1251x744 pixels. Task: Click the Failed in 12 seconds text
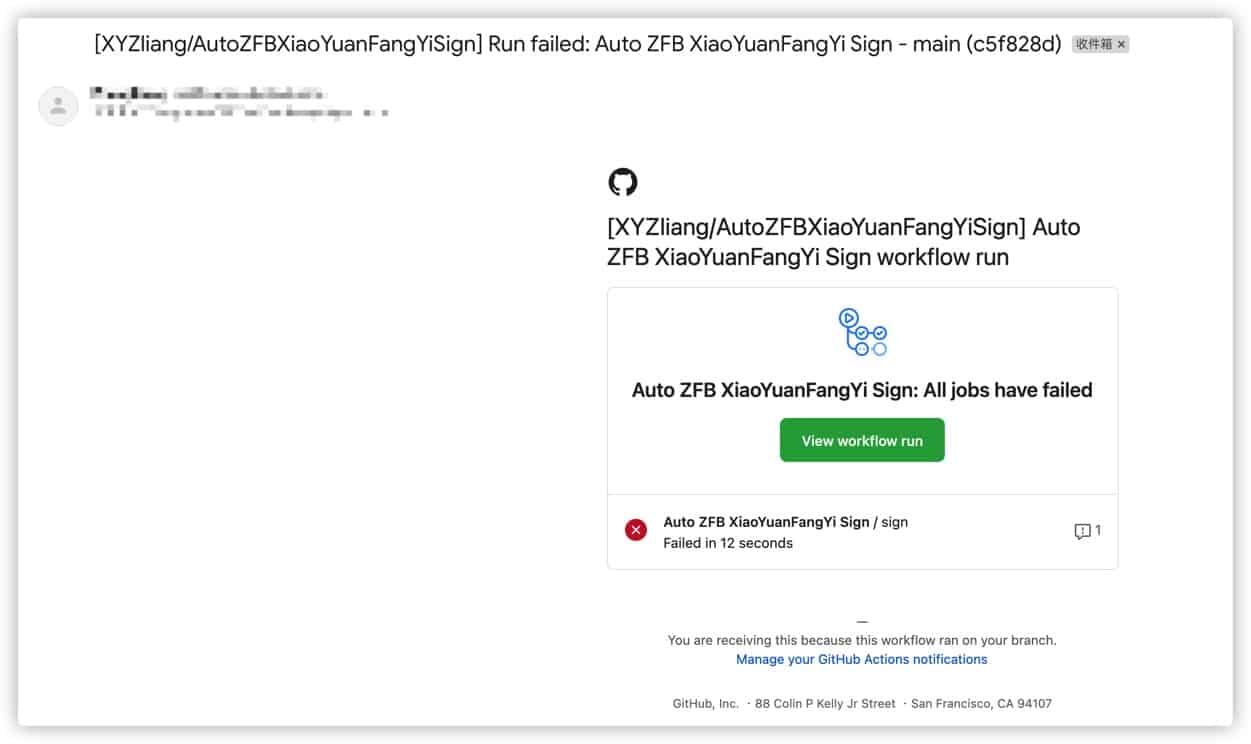(x=728, y=543)
